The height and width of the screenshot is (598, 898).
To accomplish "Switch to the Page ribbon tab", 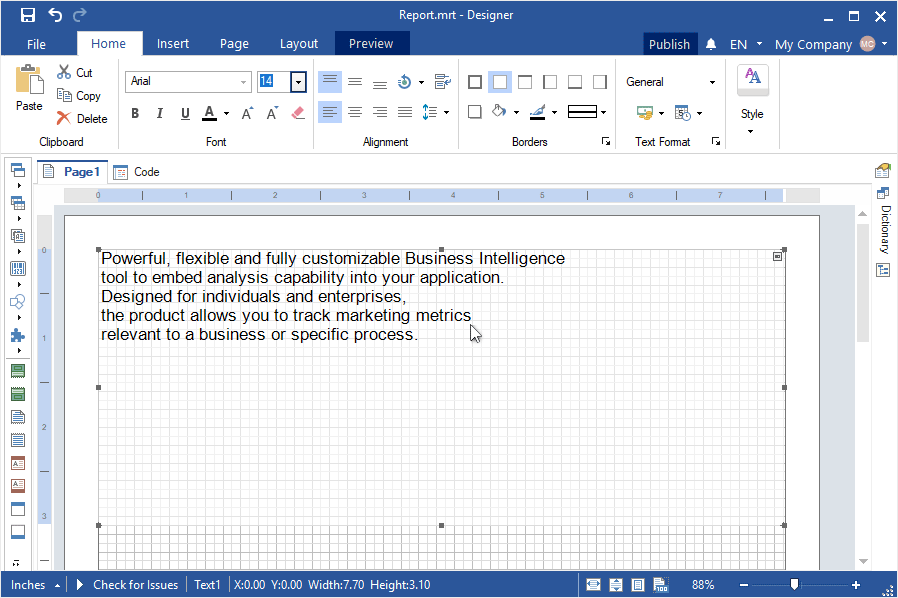I will pyautogui.click(x=234, y=44).
